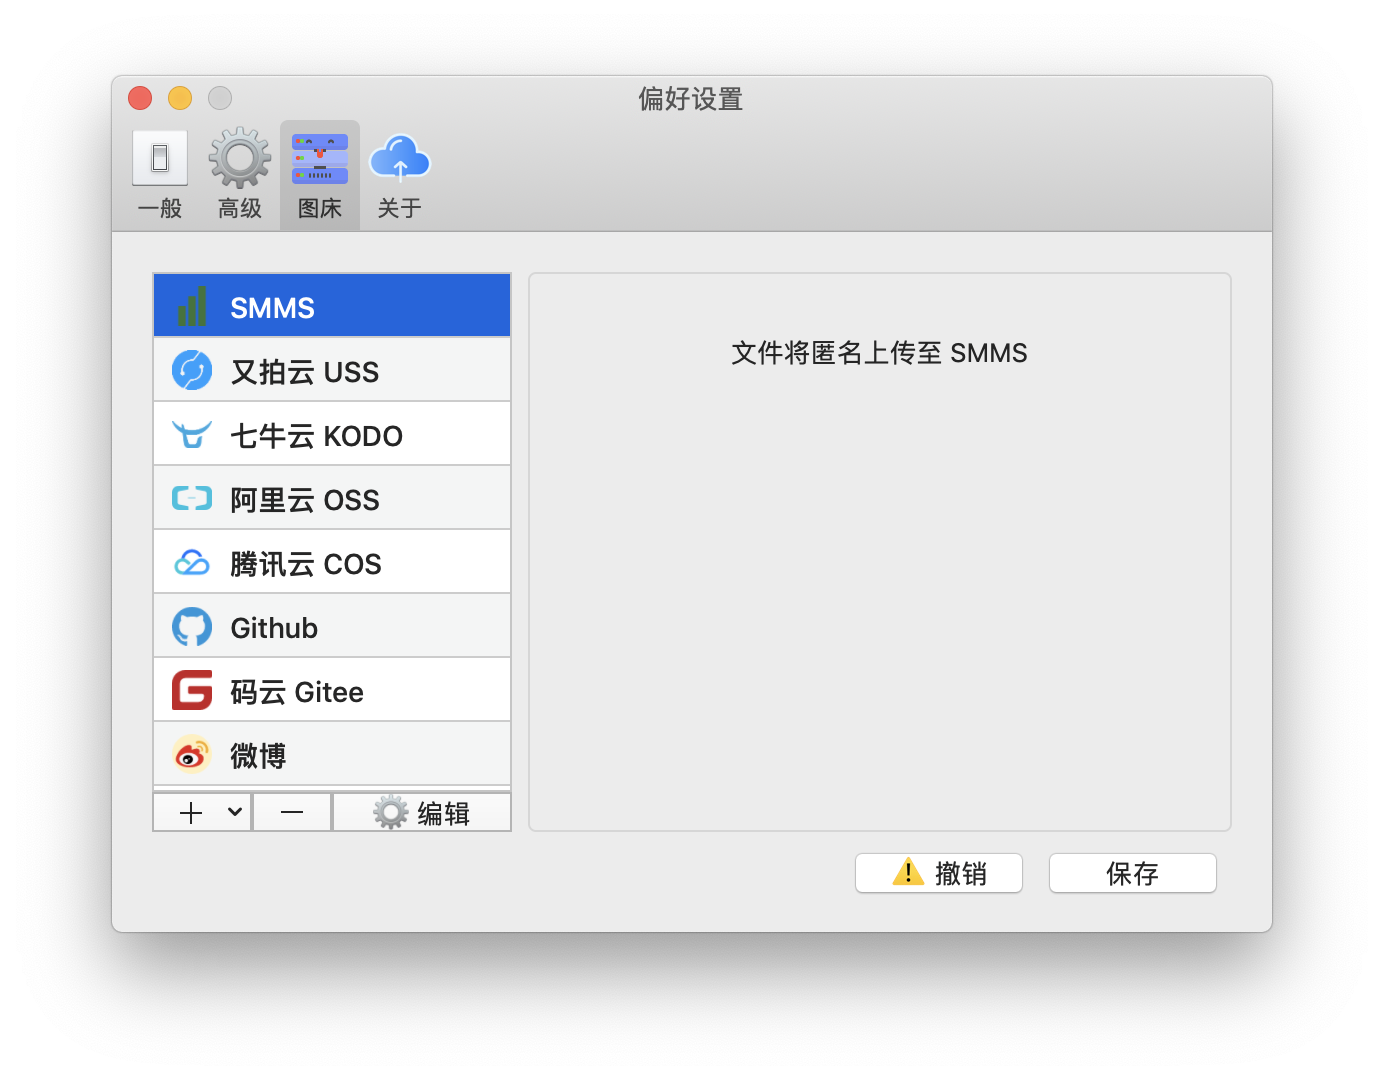Viewport: 1384px width, 1080px height.
Task: Select the Github host name
Action: coord(274,628)
